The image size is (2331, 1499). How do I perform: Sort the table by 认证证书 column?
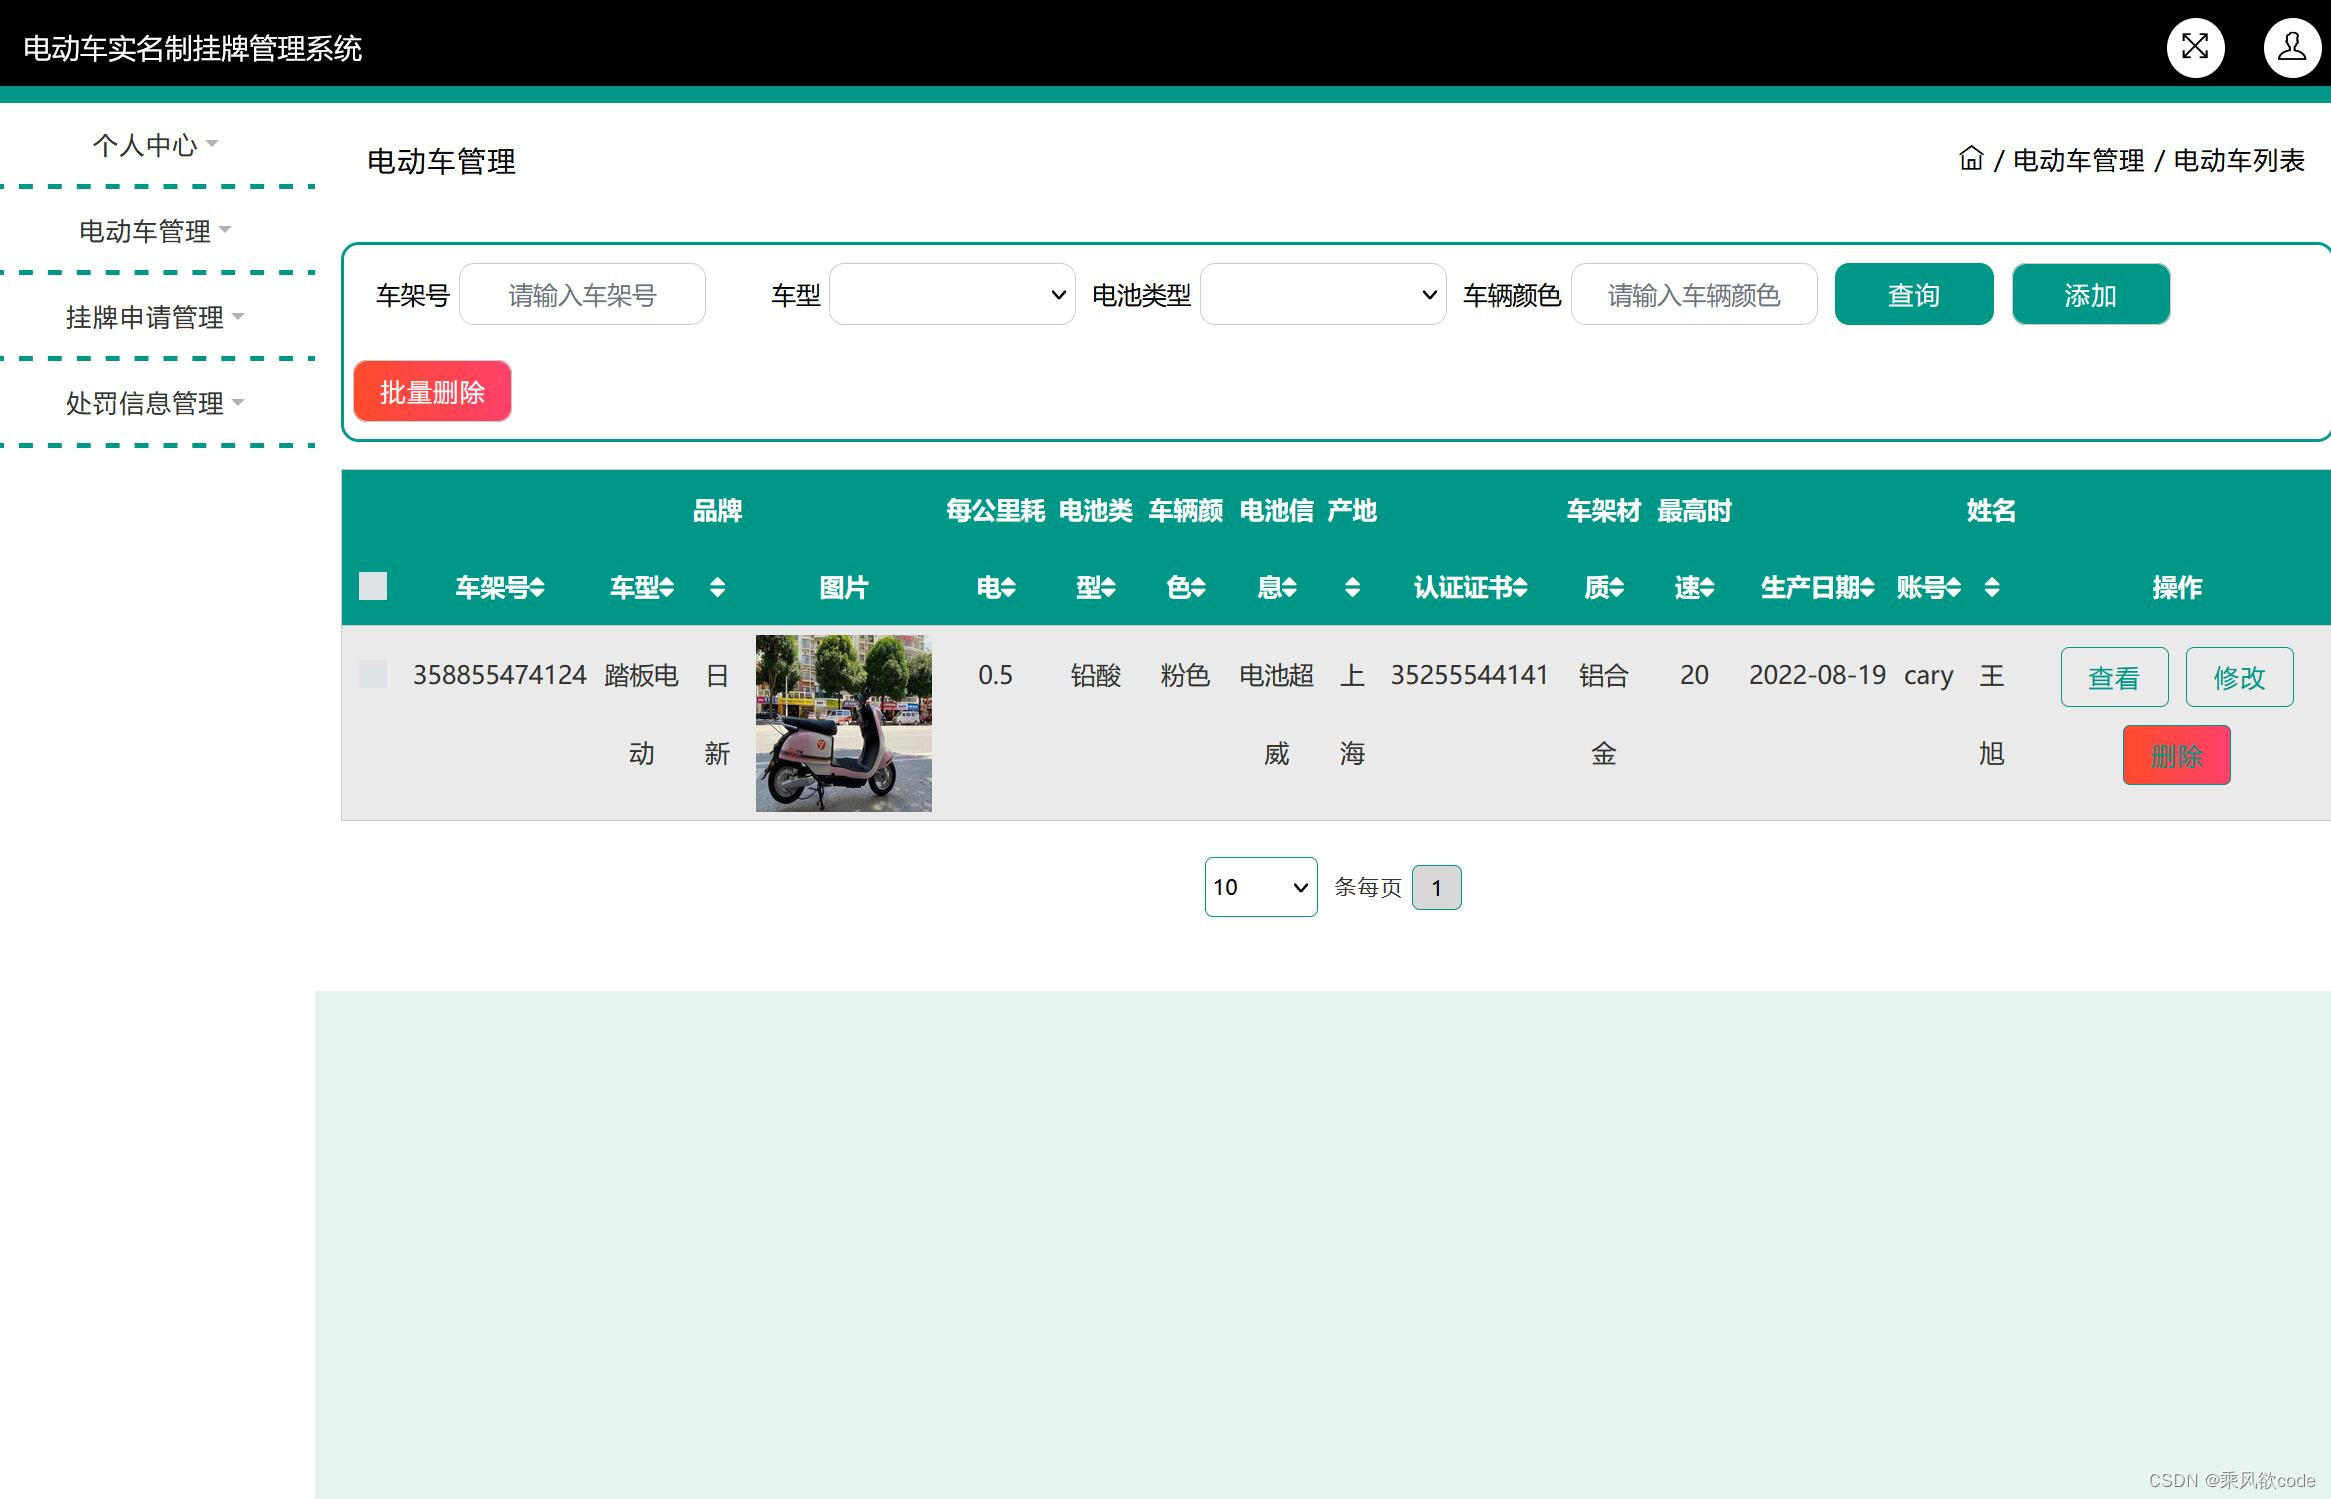point(1521,587)
